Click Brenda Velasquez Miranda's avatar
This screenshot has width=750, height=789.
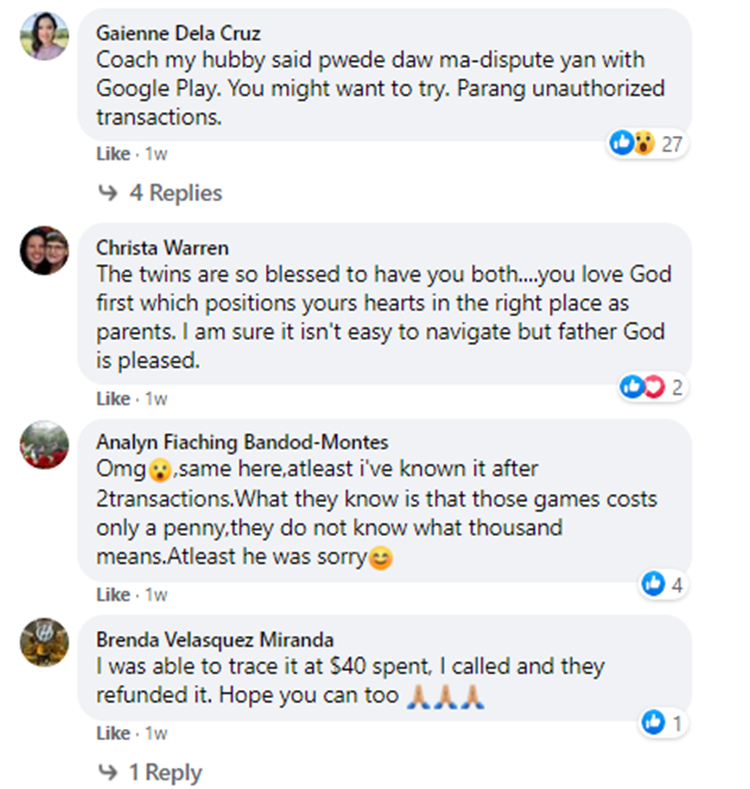click(44, 642)
